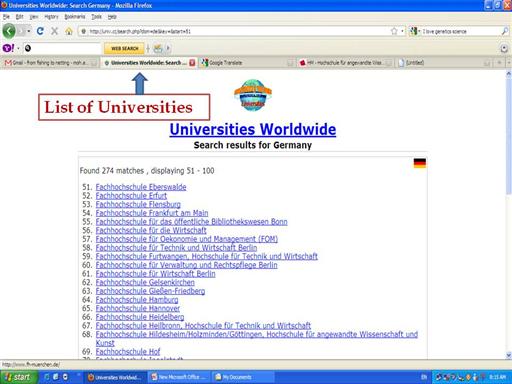Reload the page with the Refresh icon
Viewport: 512px width, 384px height.
click(x=40, y=31)
